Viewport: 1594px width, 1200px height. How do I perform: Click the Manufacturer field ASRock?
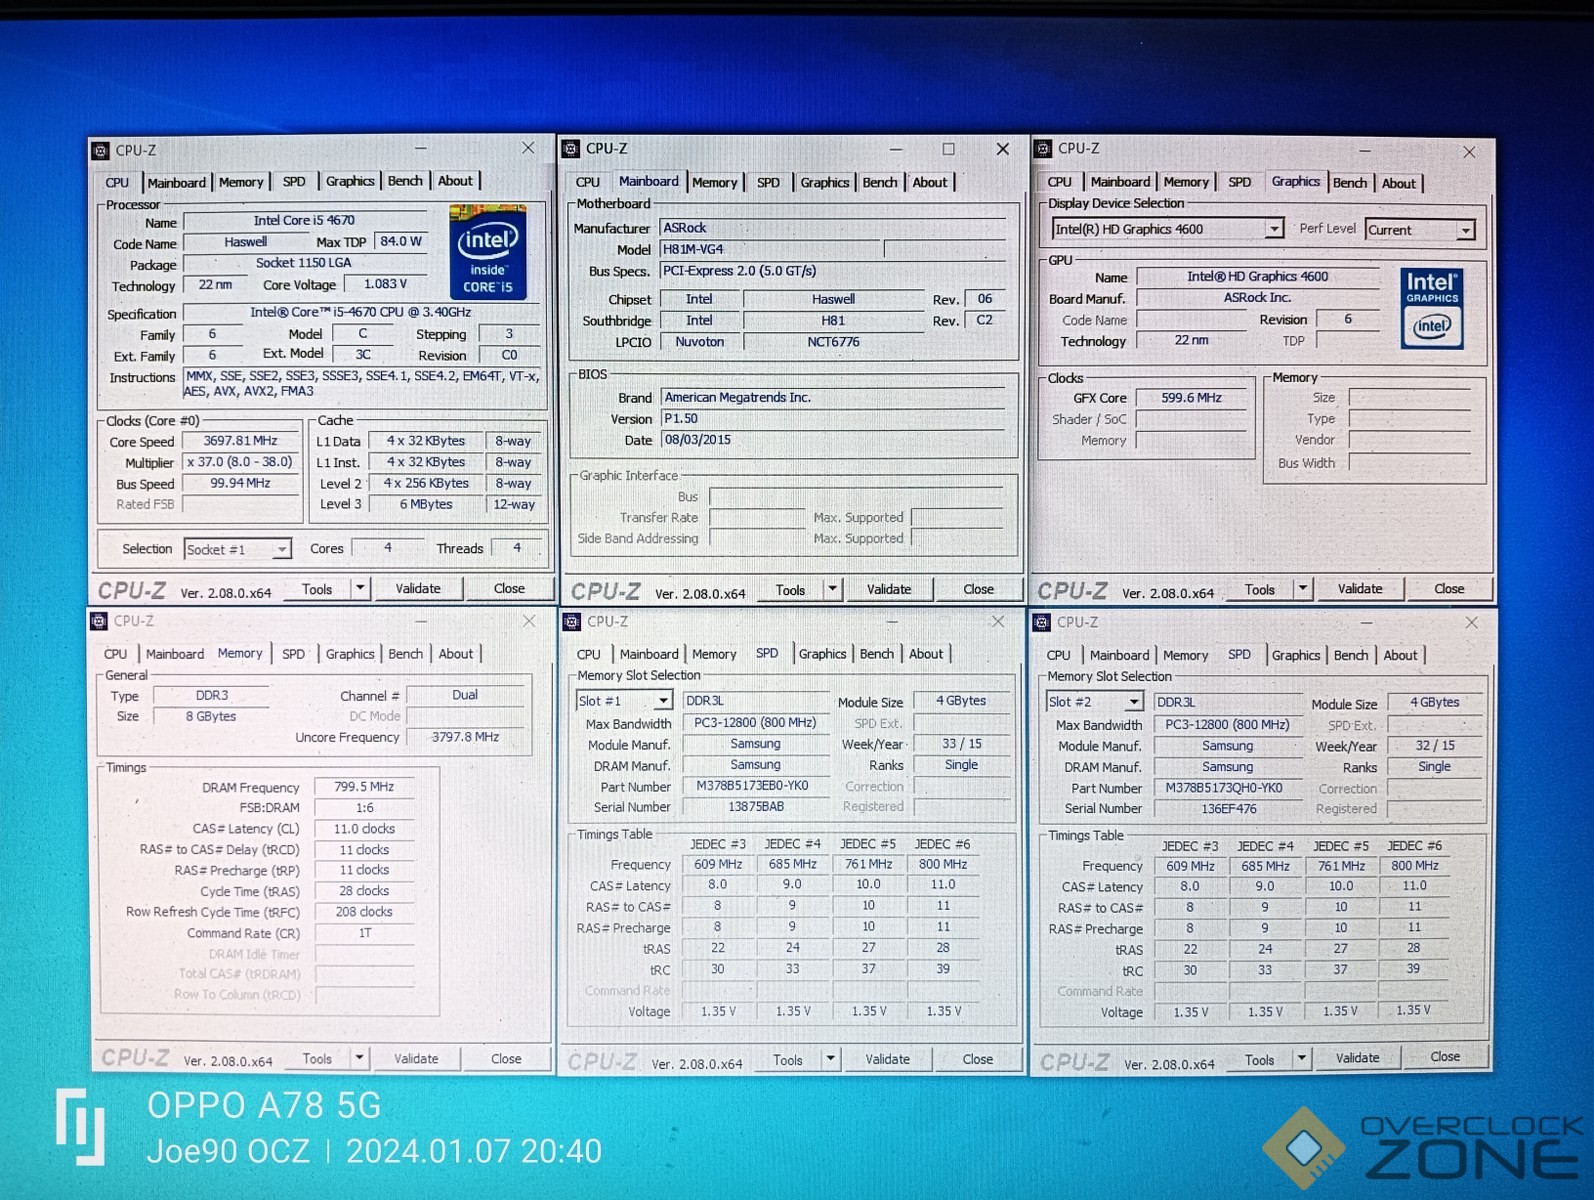tap(832, 228)
